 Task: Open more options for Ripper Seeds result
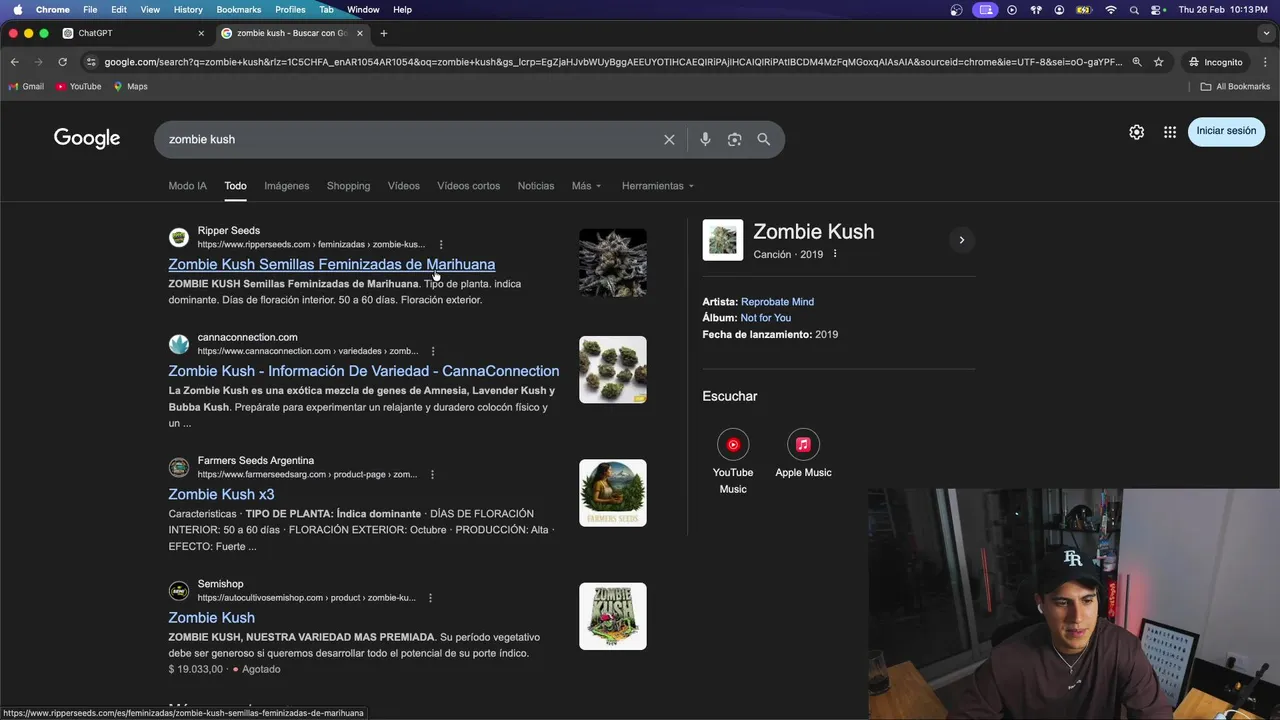pos(441,244)
